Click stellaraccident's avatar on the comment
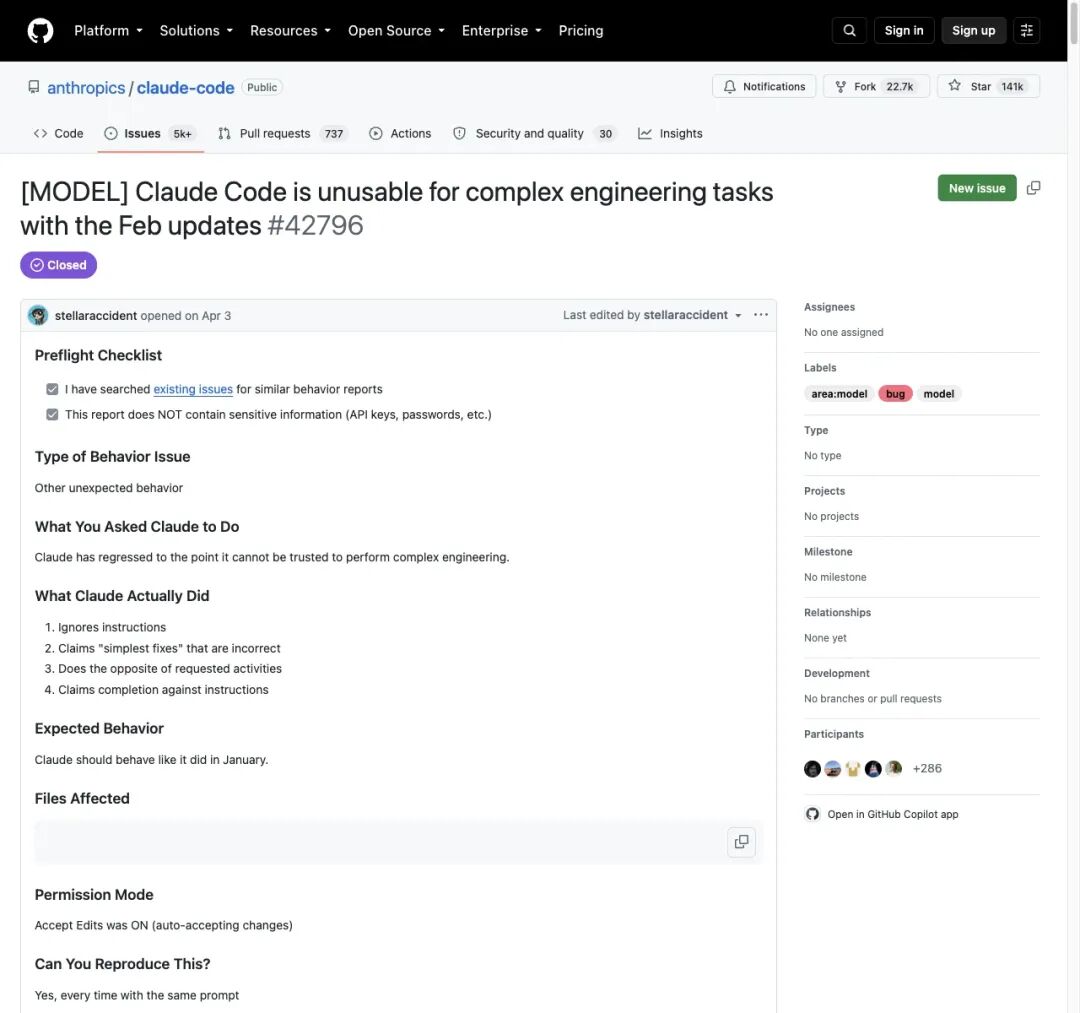Screen dimensions: 1080x1013 (x=38, y=315)
